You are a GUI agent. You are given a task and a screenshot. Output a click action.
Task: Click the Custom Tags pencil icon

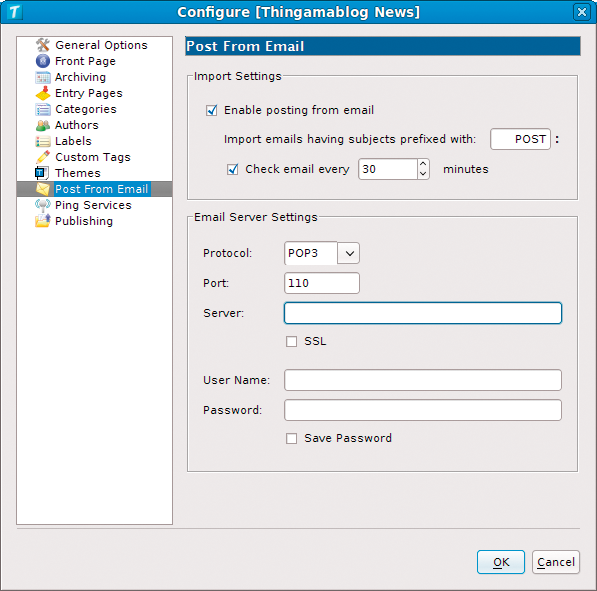pyautogui.click(x=43, y=157)
